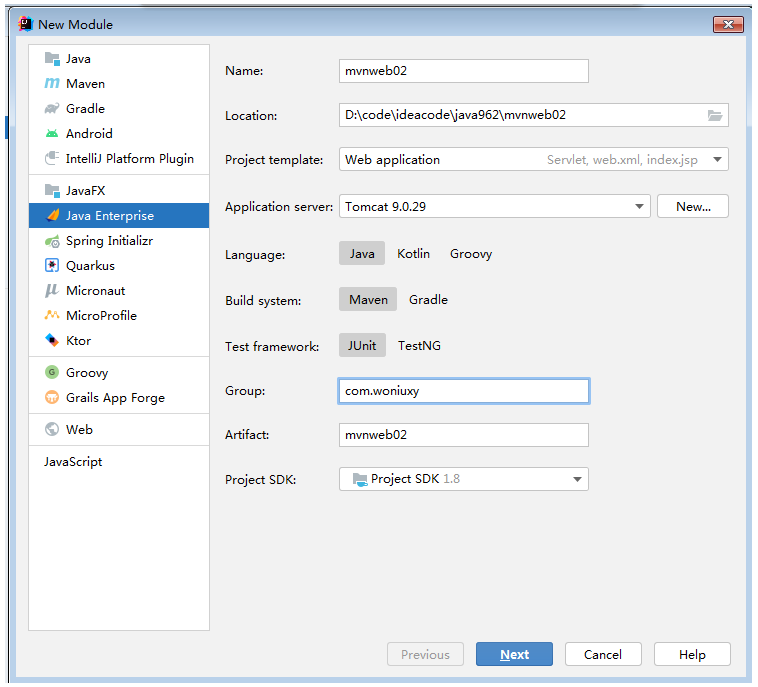This screenshot has width=758, height=687.
Task: Click the Web globe icon
Action: (52, 429)
